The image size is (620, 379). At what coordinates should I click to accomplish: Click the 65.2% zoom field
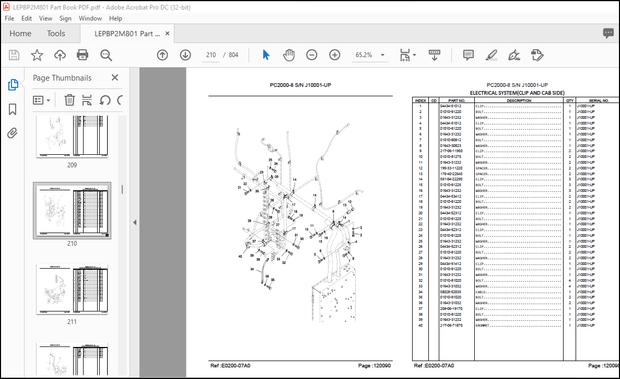[364, 55]
